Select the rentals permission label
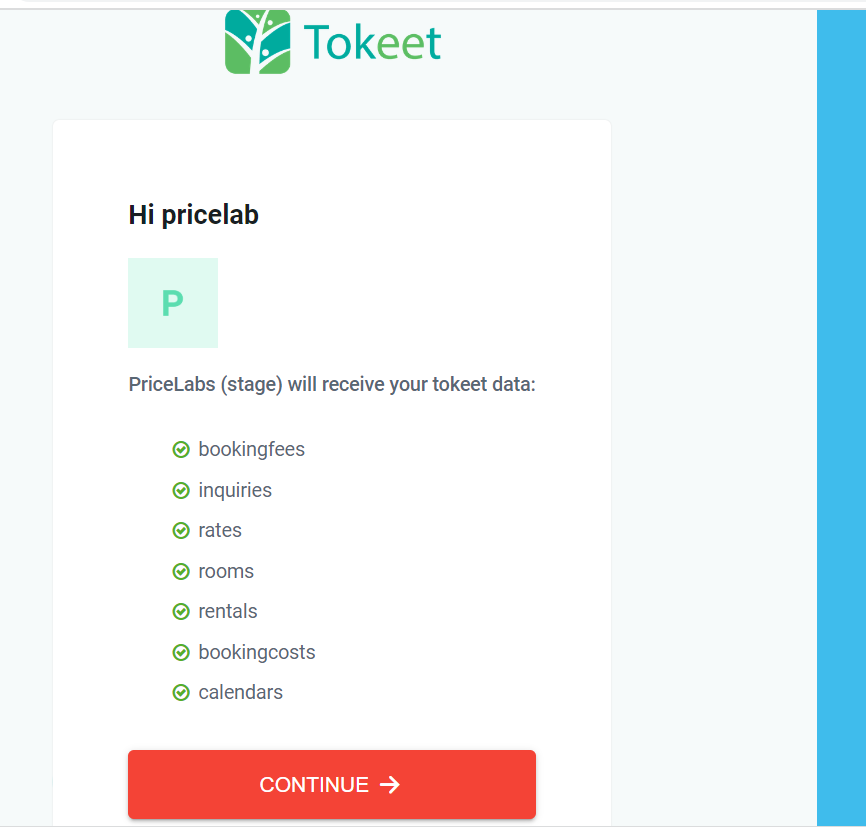 coord(228,612)
